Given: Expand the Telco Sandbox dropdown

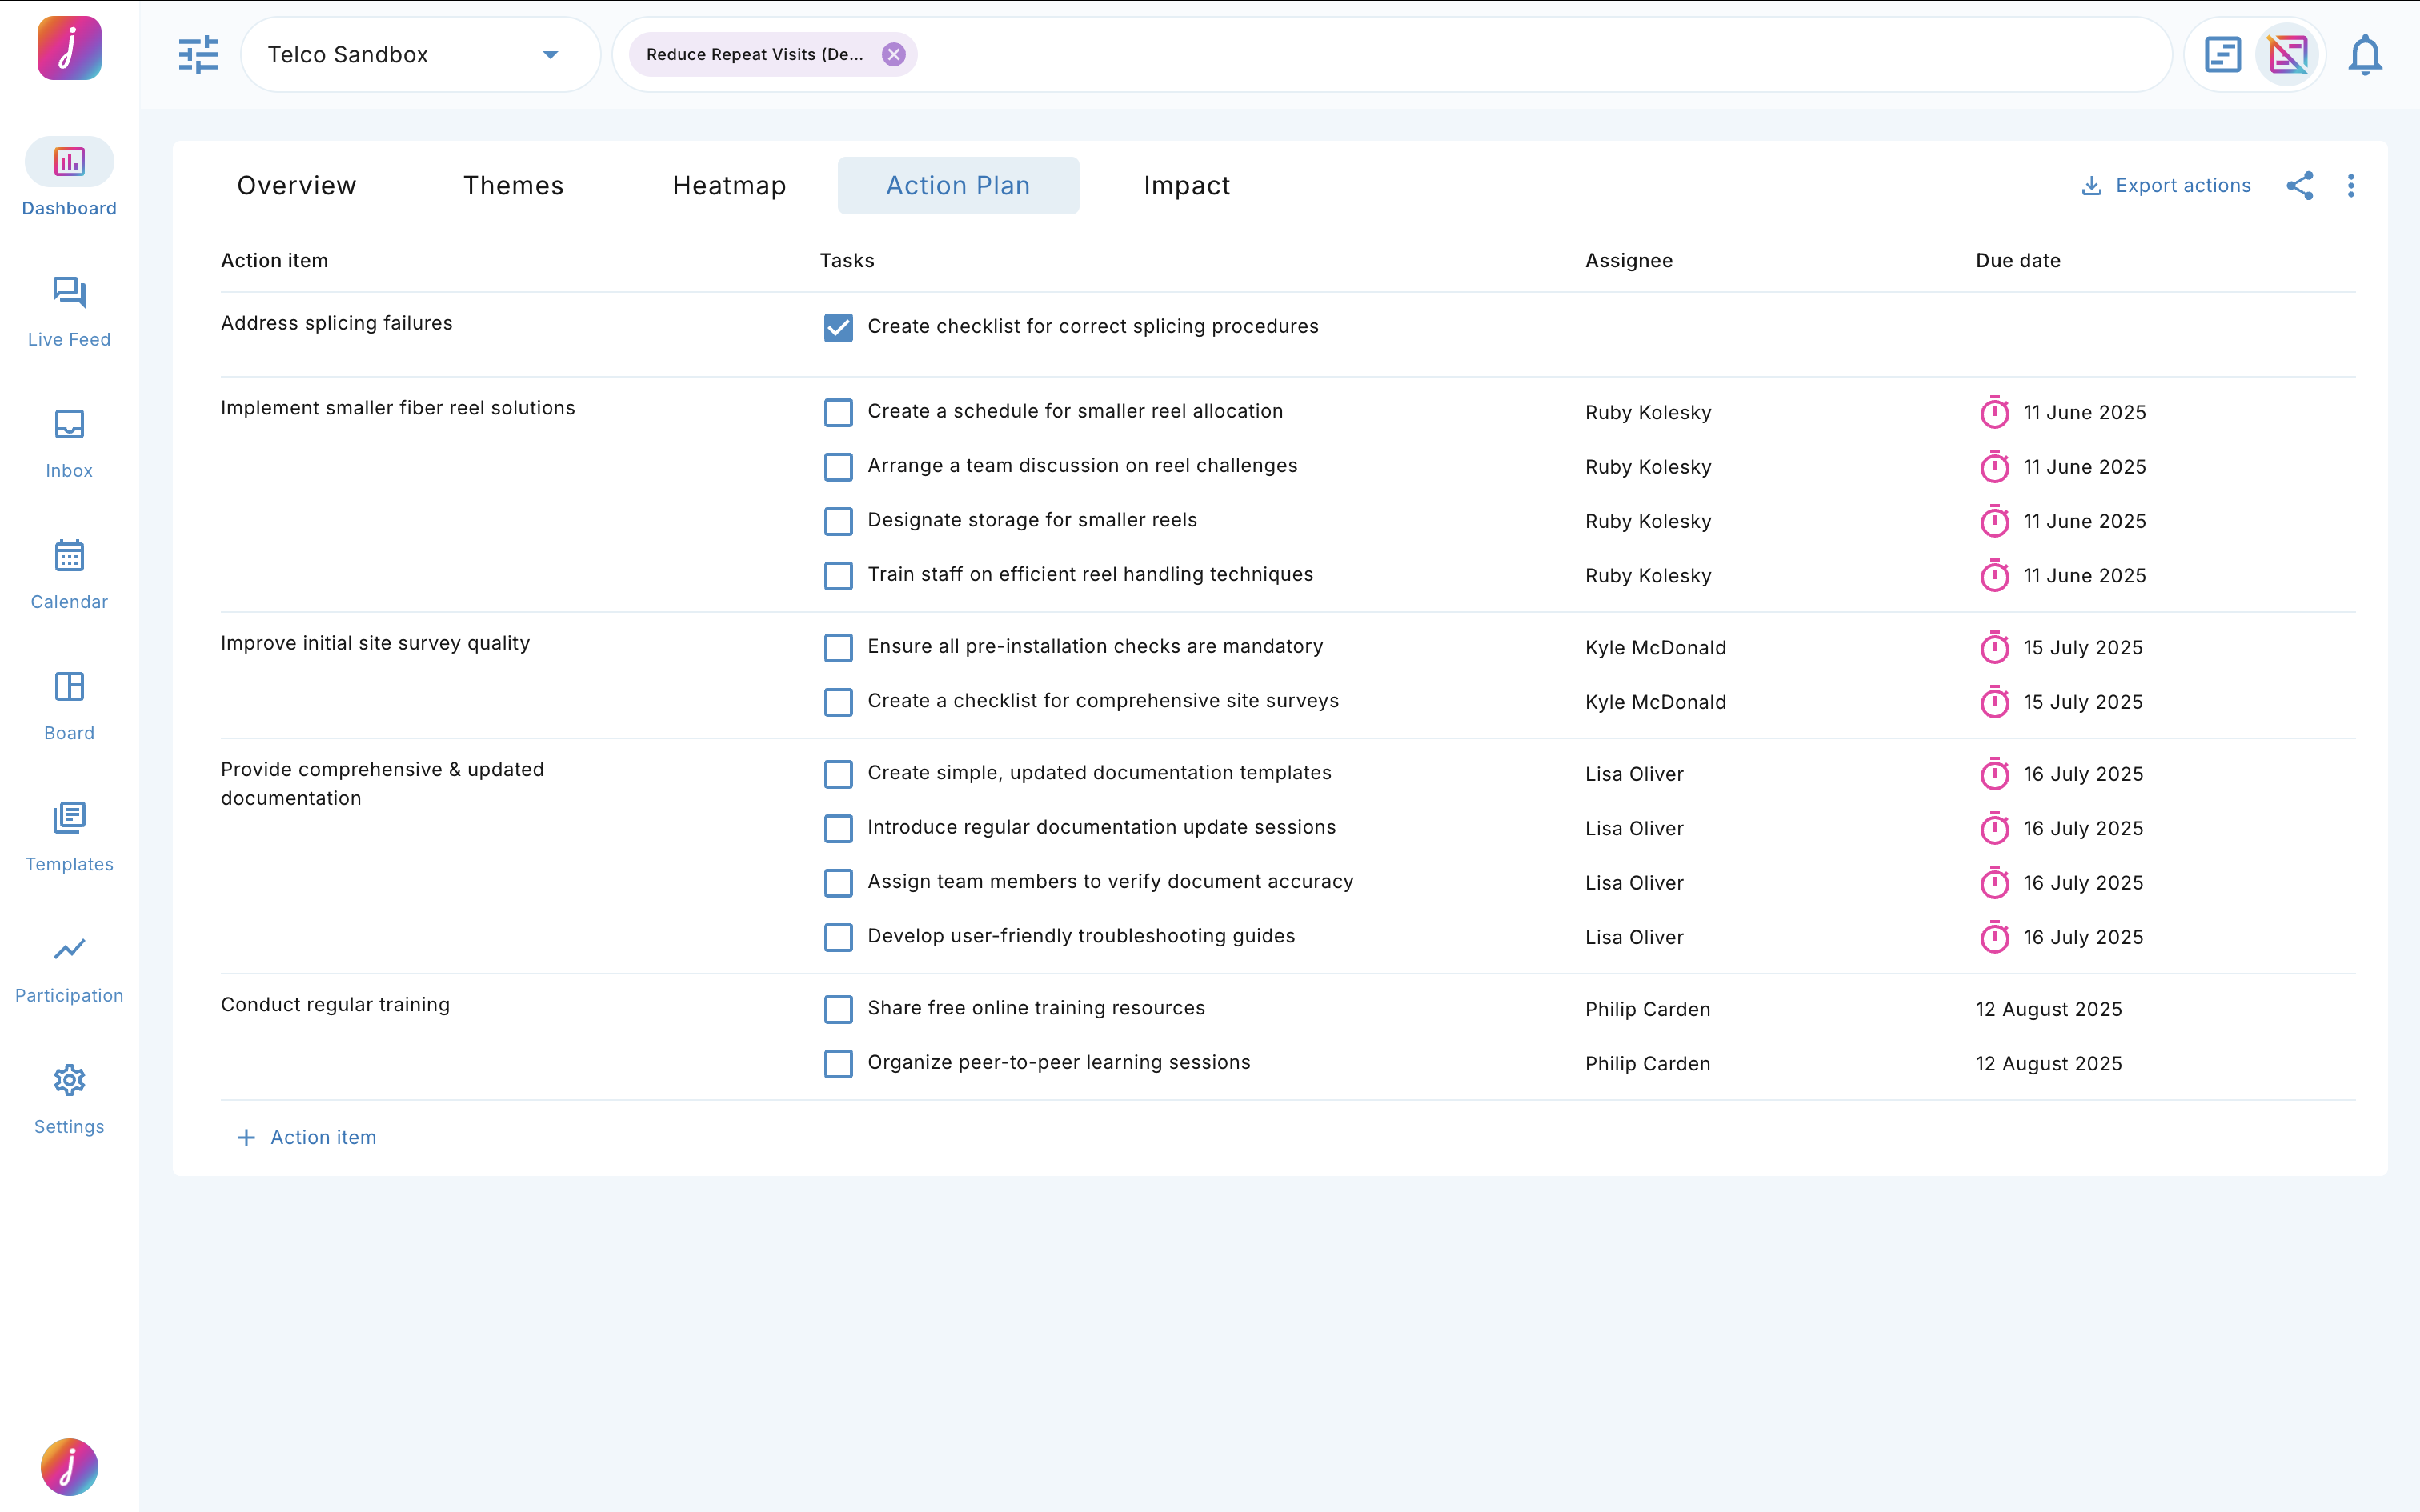Looking at the screenshot, I should [x=550, y=55].
